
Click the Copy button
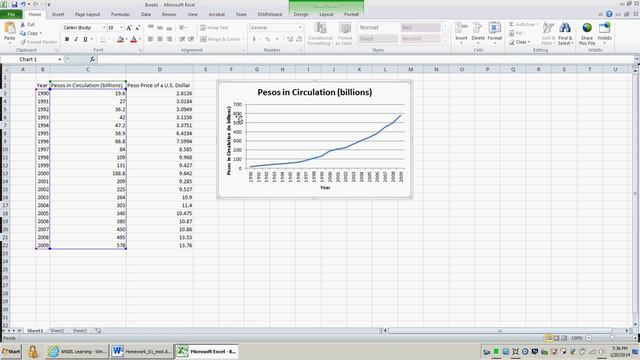30,33
